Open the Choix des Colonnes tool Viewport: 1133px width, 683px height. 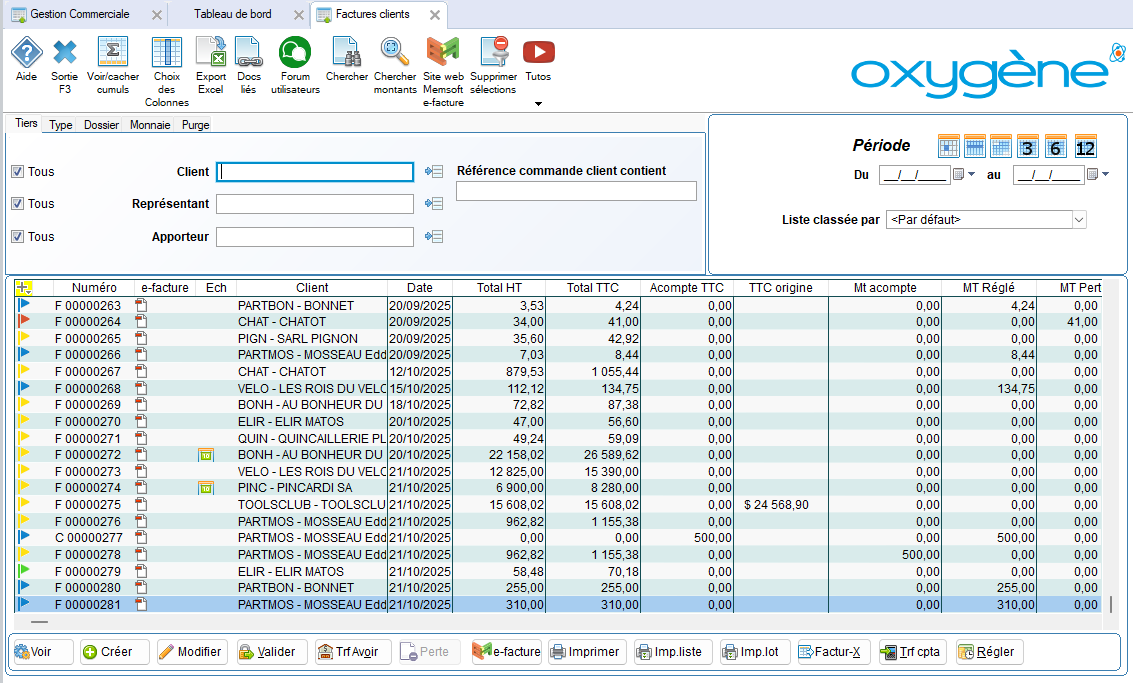(166, 53)
